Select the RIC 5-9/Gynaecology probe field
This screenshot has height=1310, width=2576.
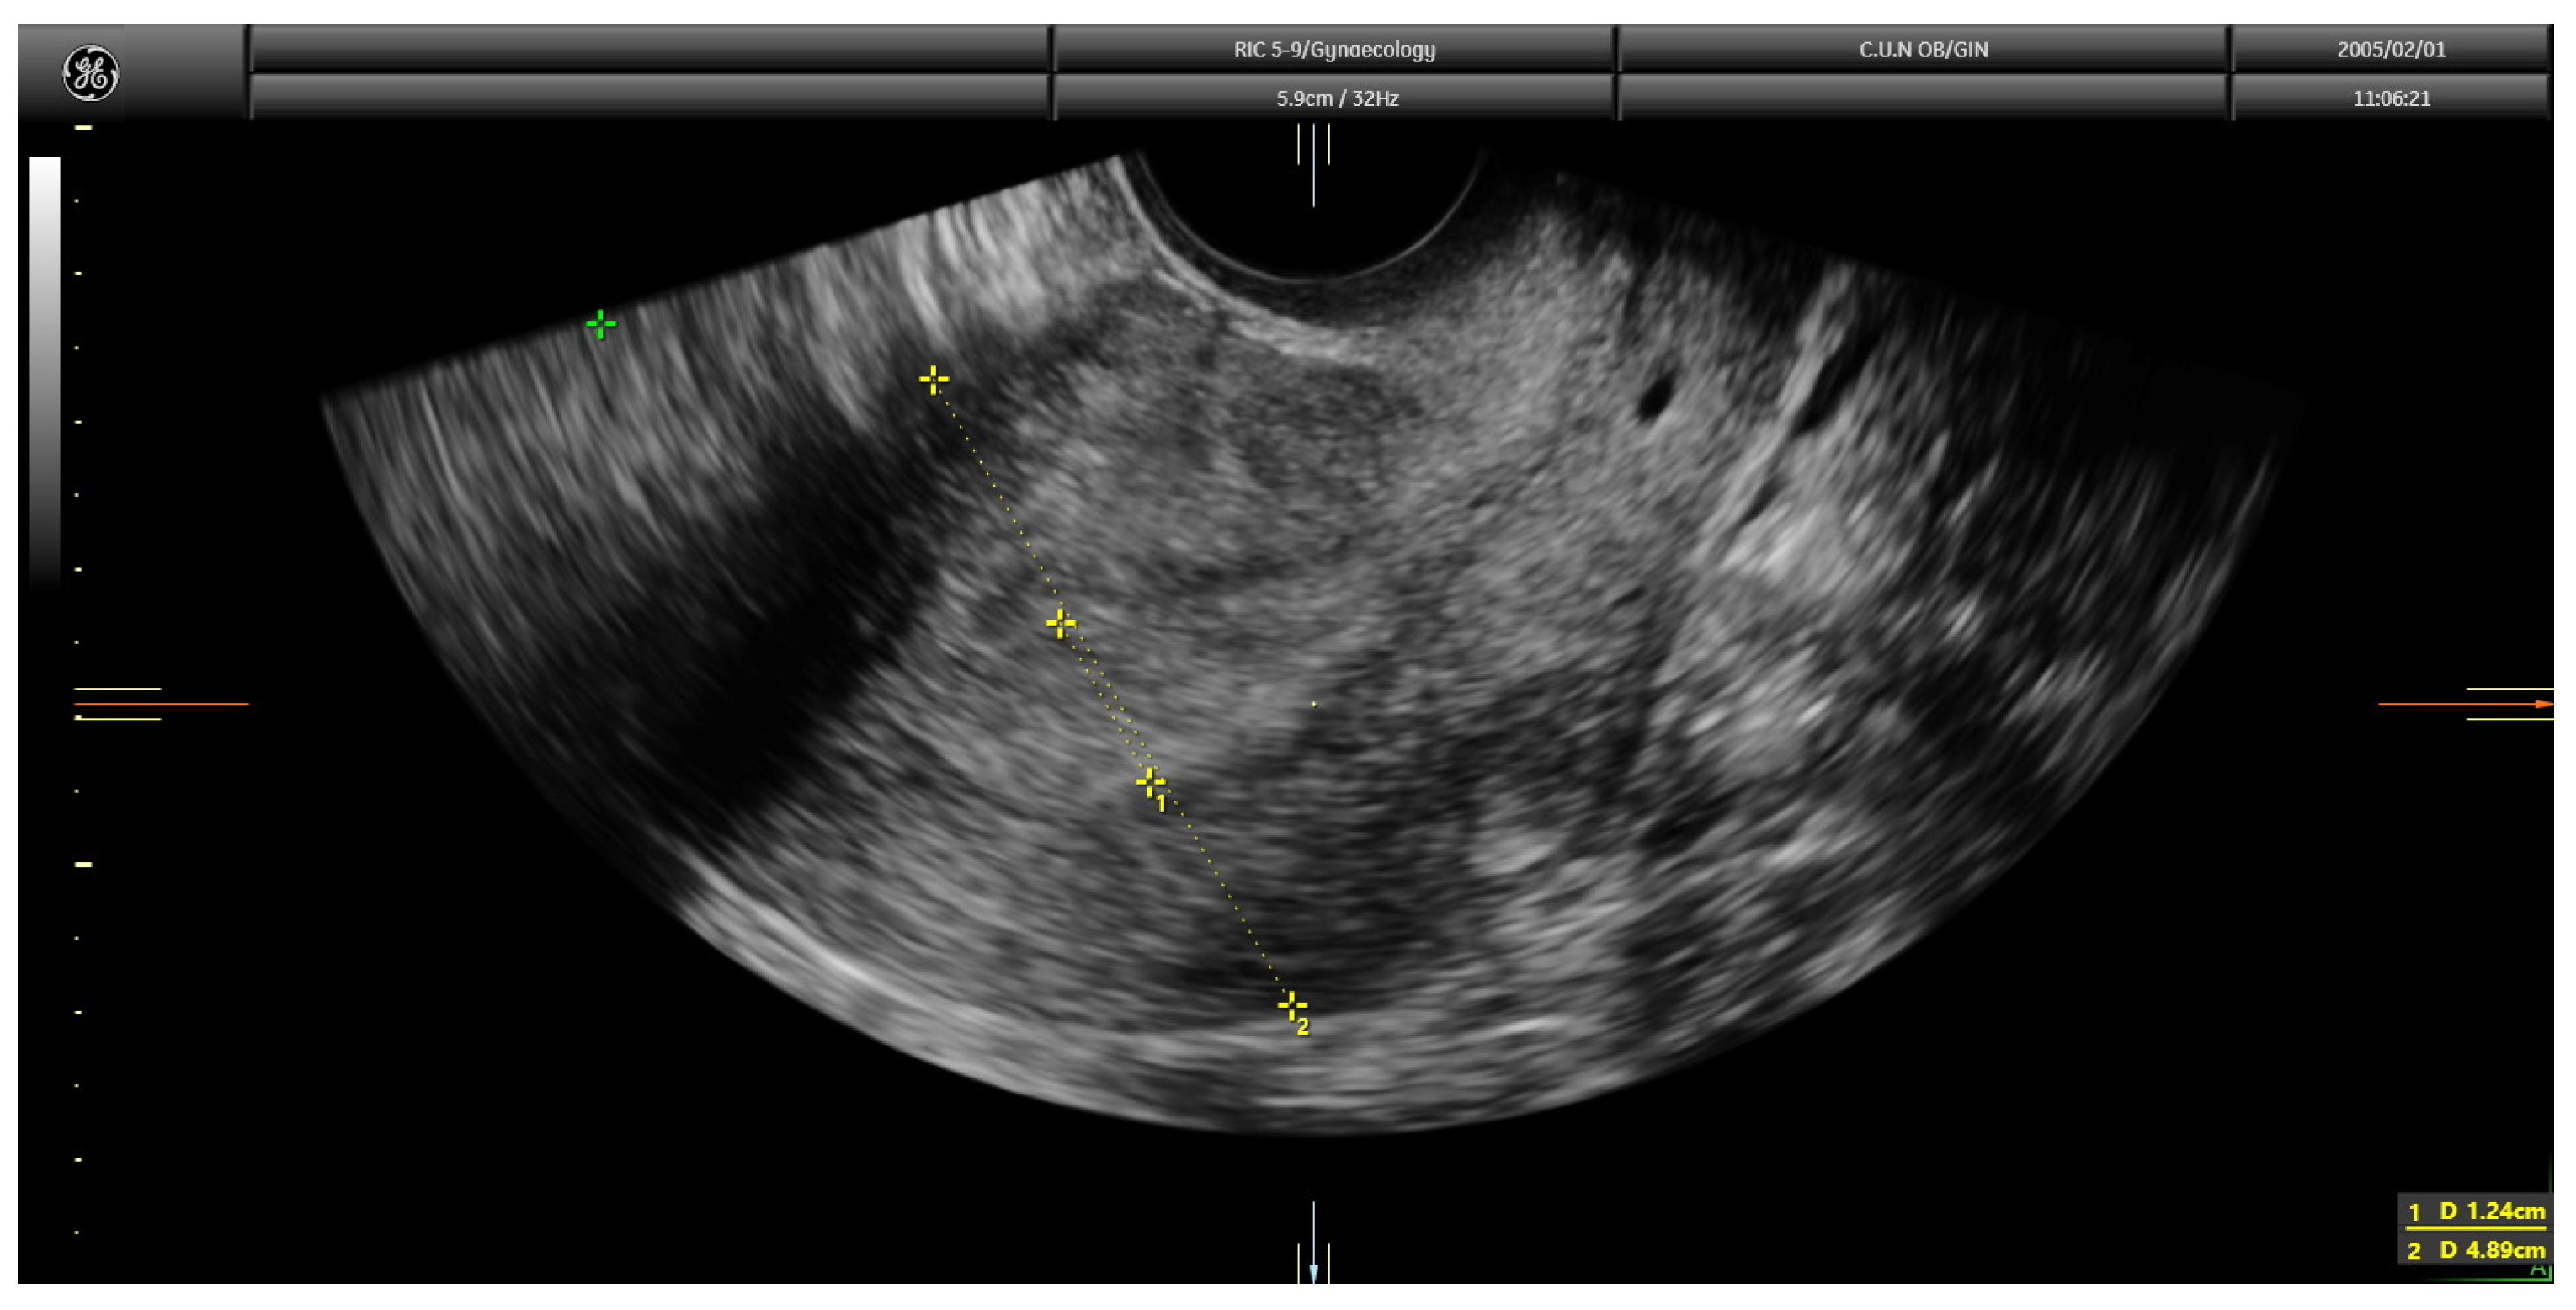pos(1334,49)
